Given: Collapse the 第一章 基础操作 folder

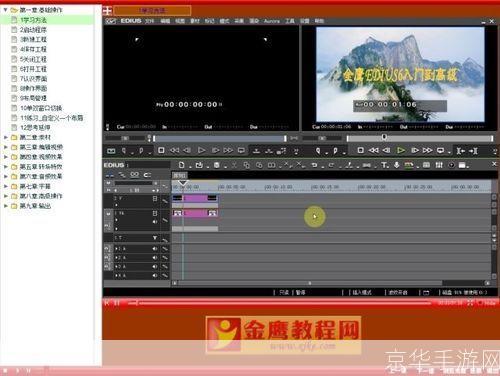Looking at the screenshot, I should tap(5, 10).
